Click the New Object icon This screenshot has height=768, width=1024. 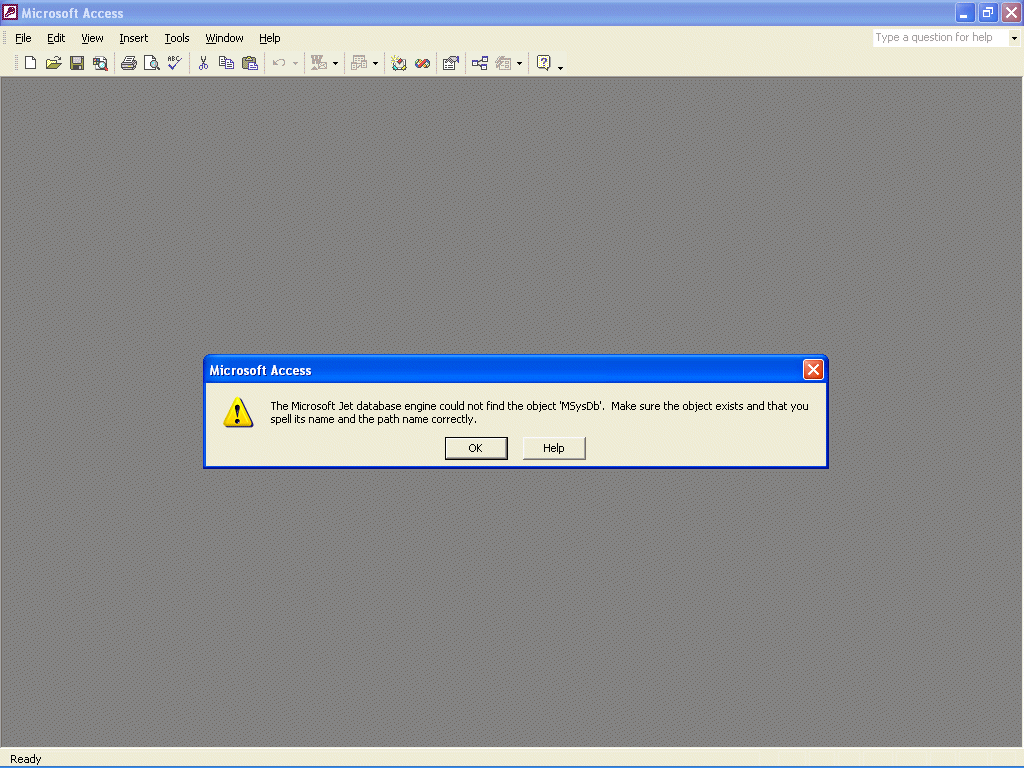pos(503,63)
